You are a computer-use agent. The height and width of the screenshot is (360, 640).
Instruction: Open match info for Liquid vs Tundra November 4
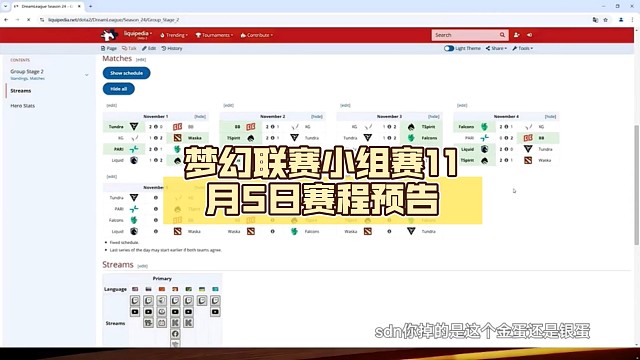point(506,149)
